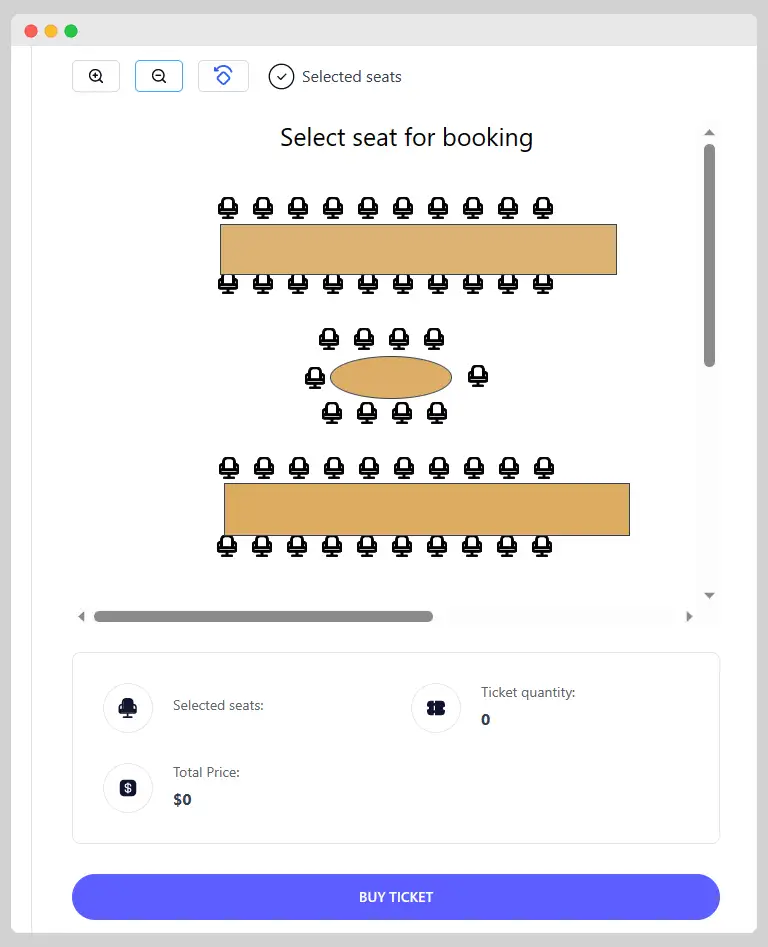The width and height of the screenshot is (768, 947).
Task: Select the leftmost seat above the top table
Action: click(227, 207)
